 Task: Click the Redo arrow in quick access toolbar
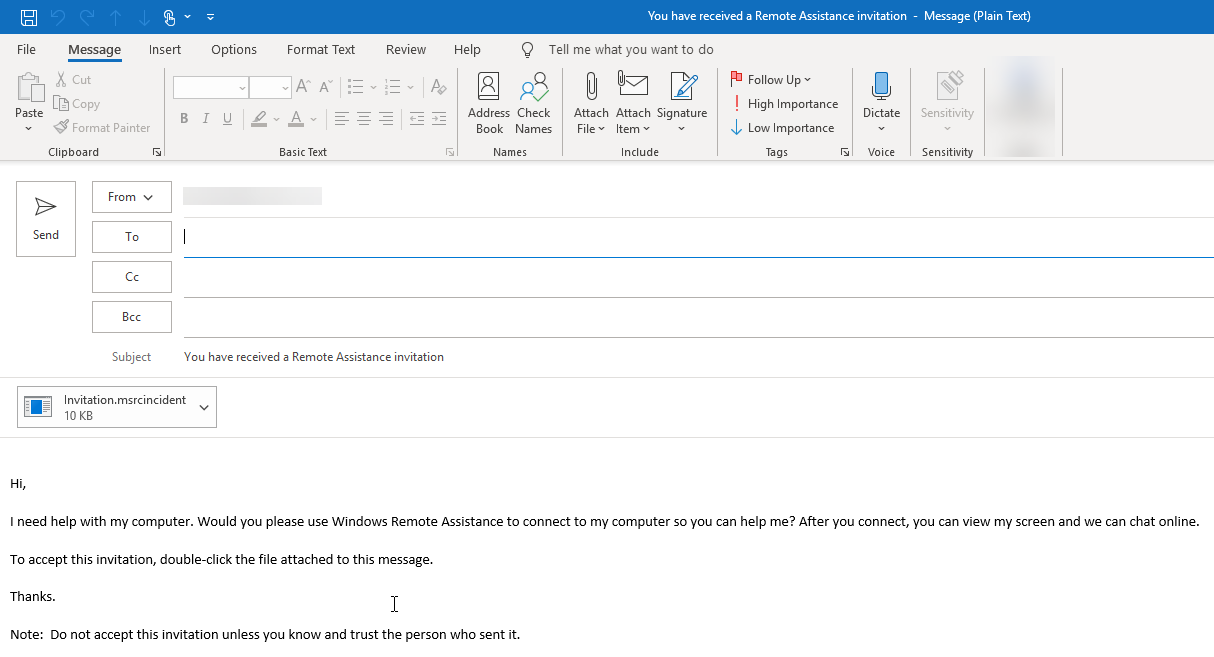click(x=87, y=16)
